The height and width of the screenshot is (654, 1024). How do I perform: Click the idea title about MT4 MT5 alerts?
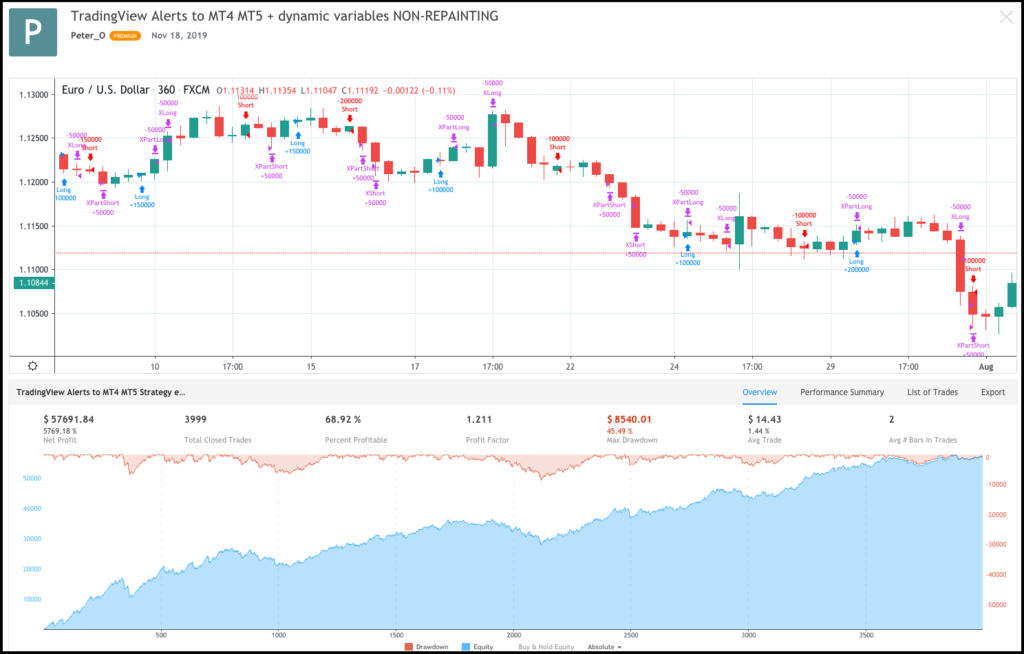[284, 16]
